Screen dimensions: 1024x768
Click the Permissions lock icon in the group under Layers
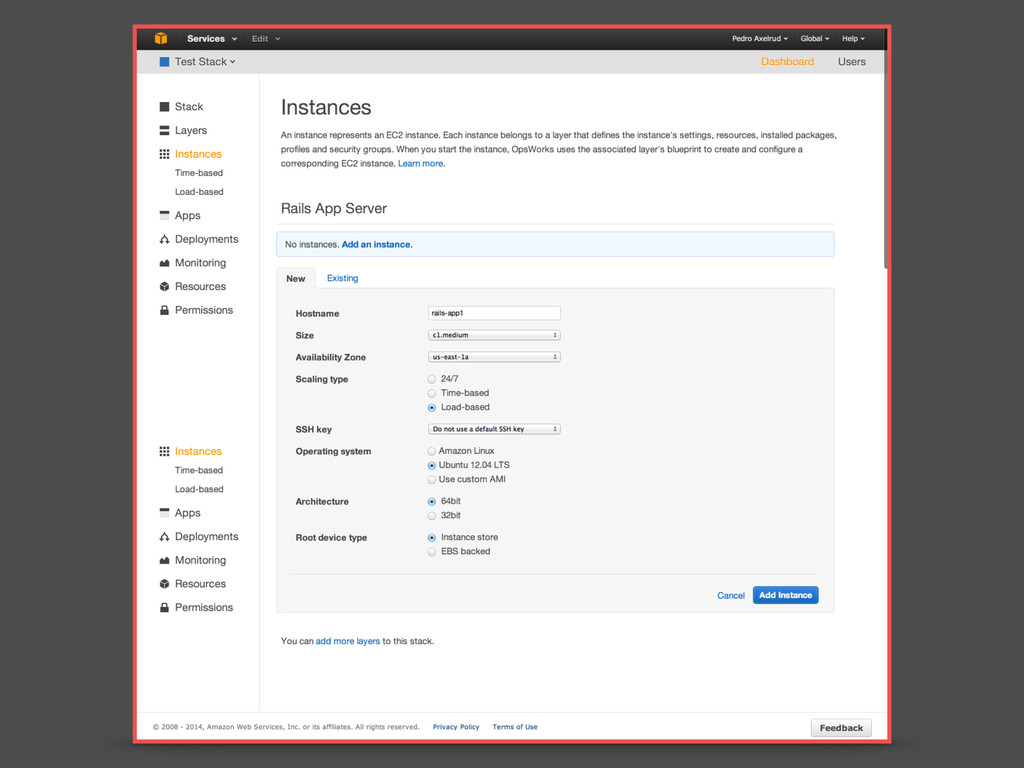coord(164,310)
